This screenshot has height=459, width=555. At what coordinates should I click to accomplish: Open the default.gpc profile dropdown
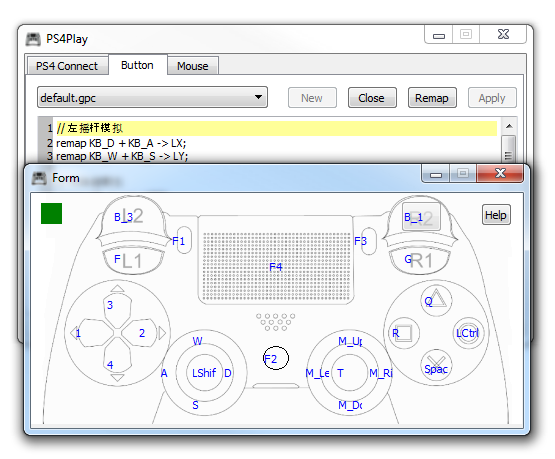pyautogui.click(x=152, y=97)
